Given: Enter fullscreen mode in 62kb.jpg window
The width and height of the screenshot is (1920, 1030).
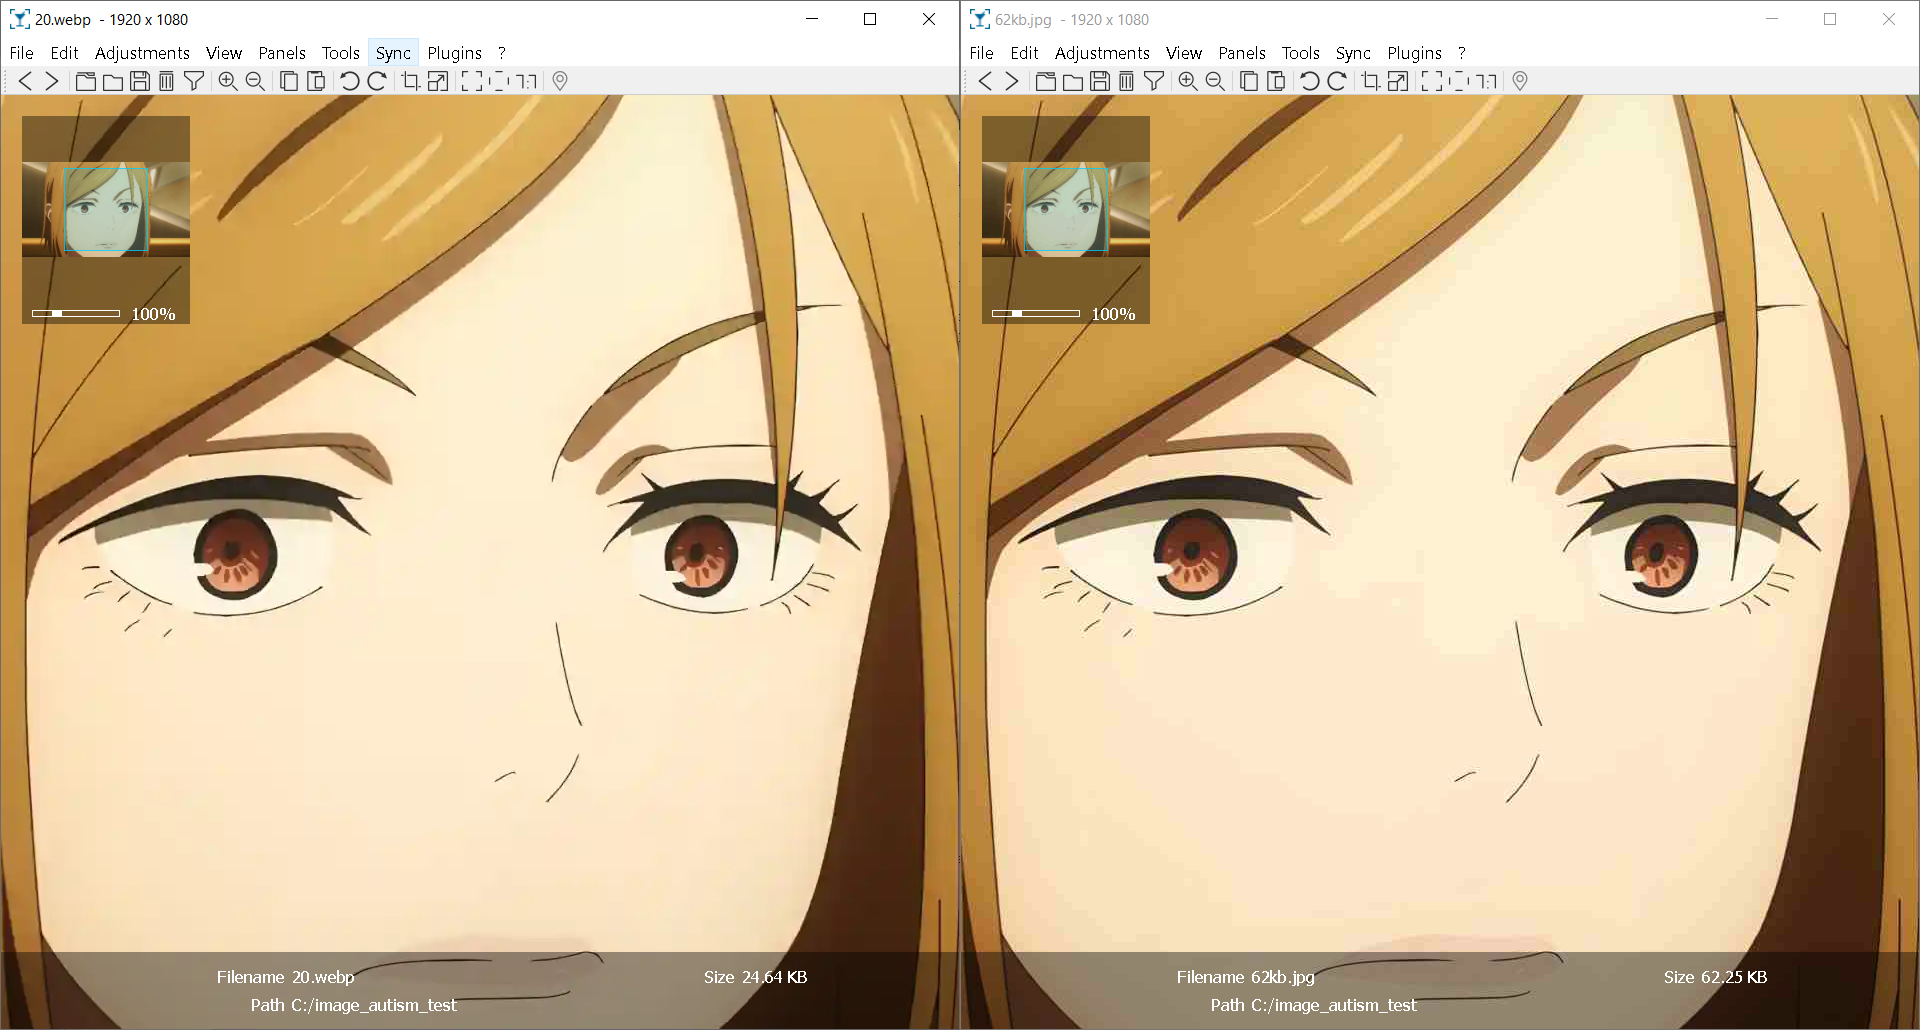Looking at the screenshot, I should click(x=1432, y=81).
